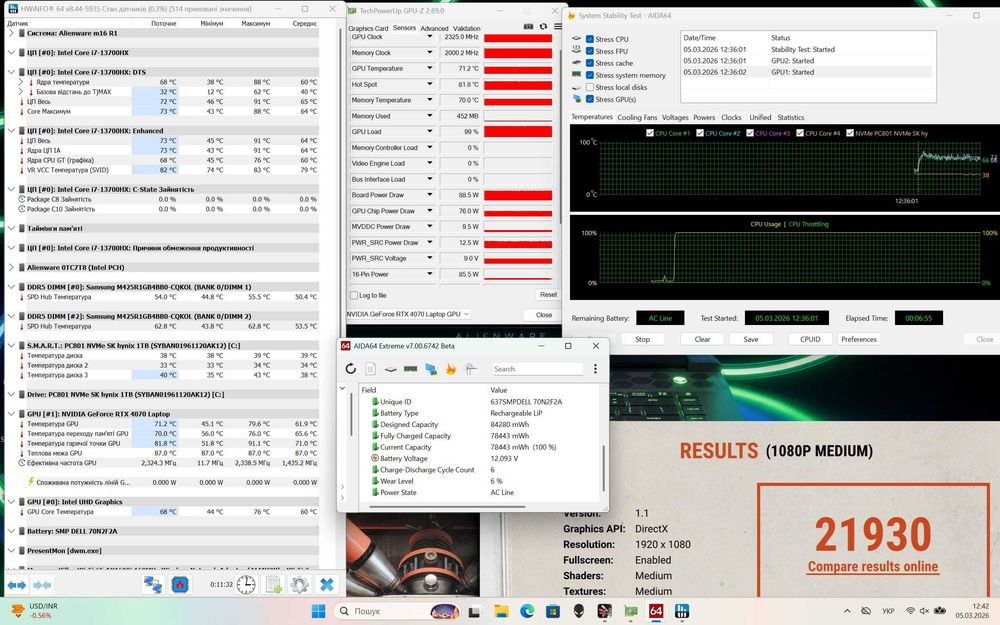
Task: Open the NVIDIA GeForce RTX 4070 Laptop GPU selector
Action: click(x=409, y=314)
